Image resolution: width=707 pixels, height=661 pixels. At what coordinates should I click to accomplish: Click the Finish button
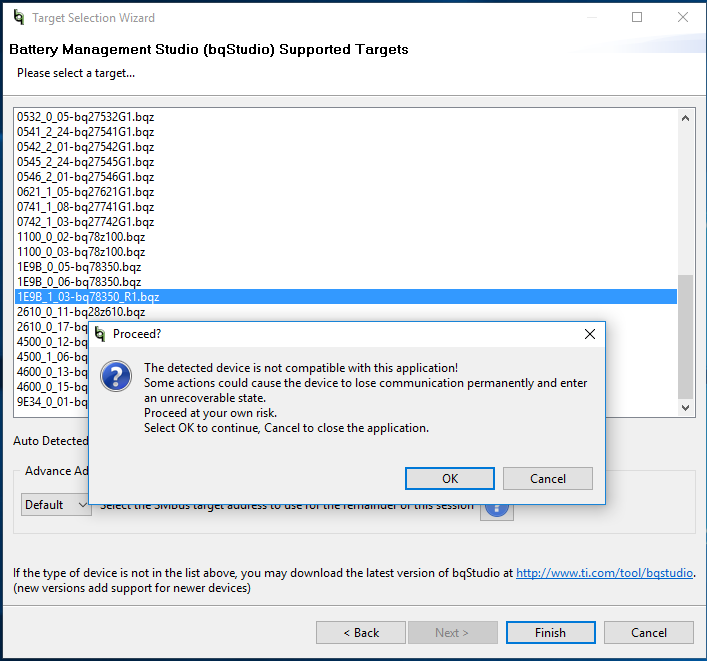coord(551,633)
